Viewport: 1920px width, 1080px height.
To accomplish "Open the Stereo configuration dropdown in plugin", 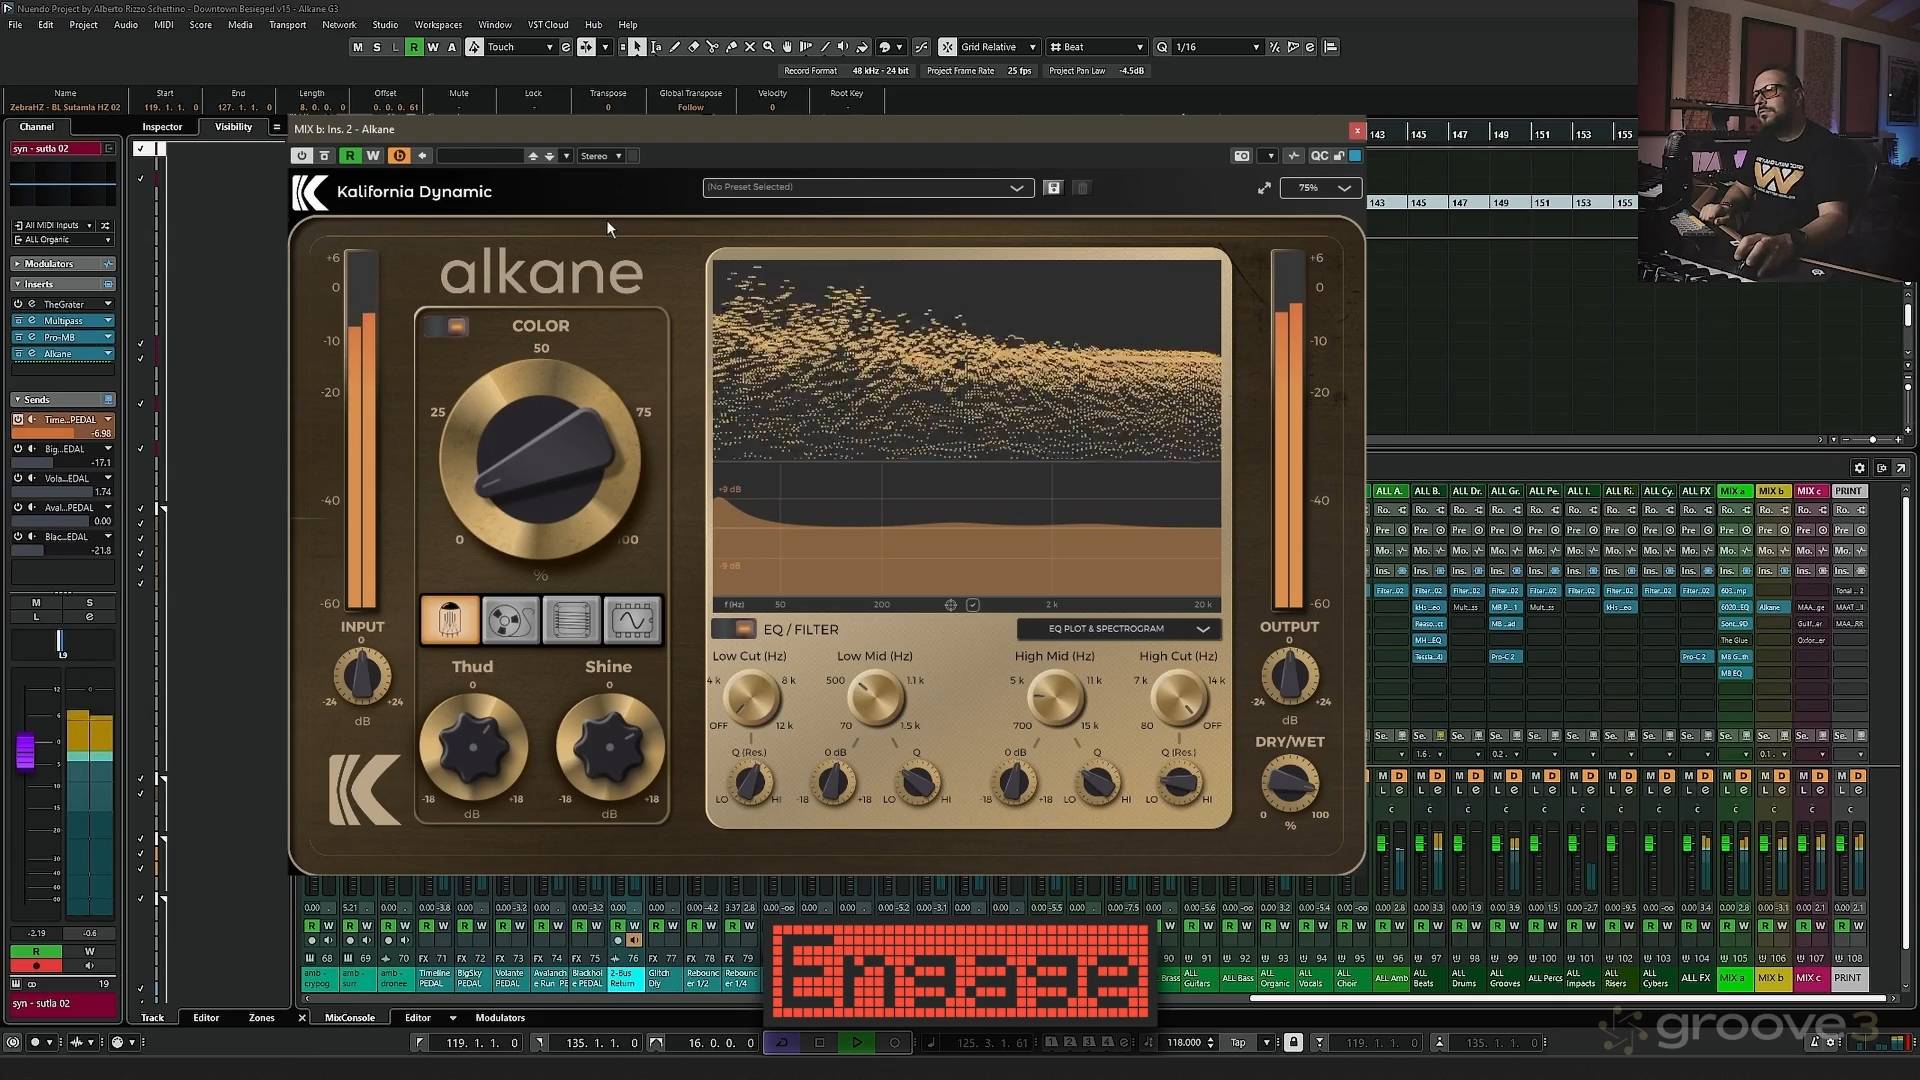I will tap(602, 156).
